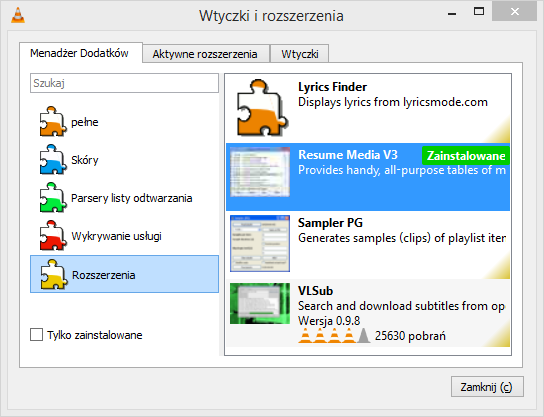
Task: Click 'Search and download subtitles' description
Action: 401,306
